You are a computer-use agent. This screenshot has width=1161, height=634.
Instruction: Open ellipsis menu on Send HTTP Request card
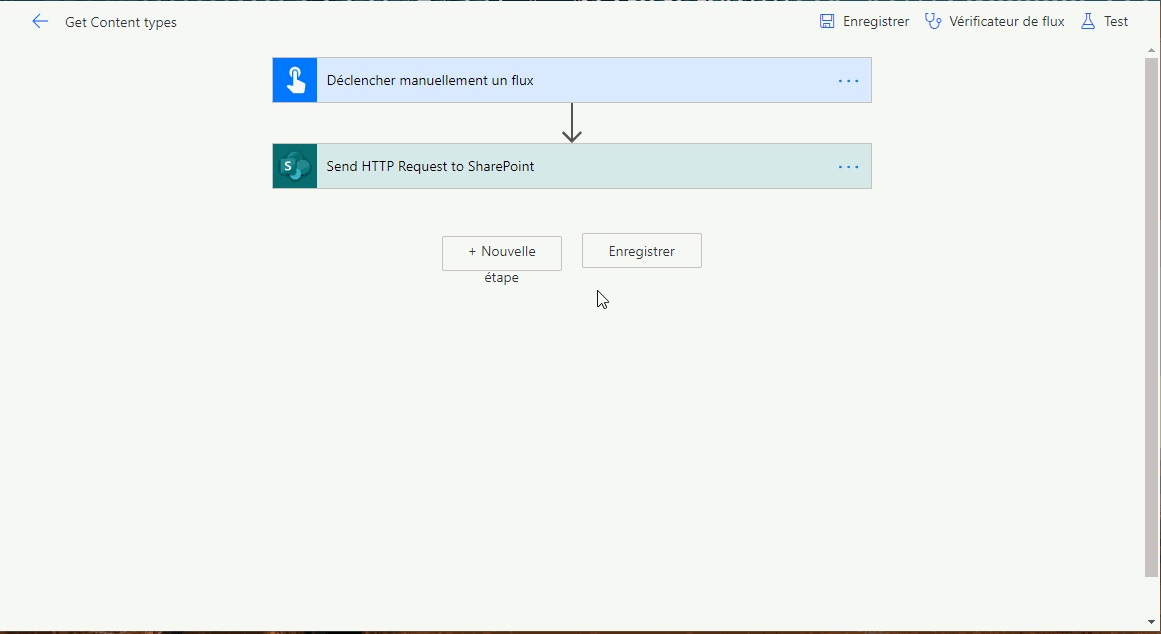coord(849,167)
